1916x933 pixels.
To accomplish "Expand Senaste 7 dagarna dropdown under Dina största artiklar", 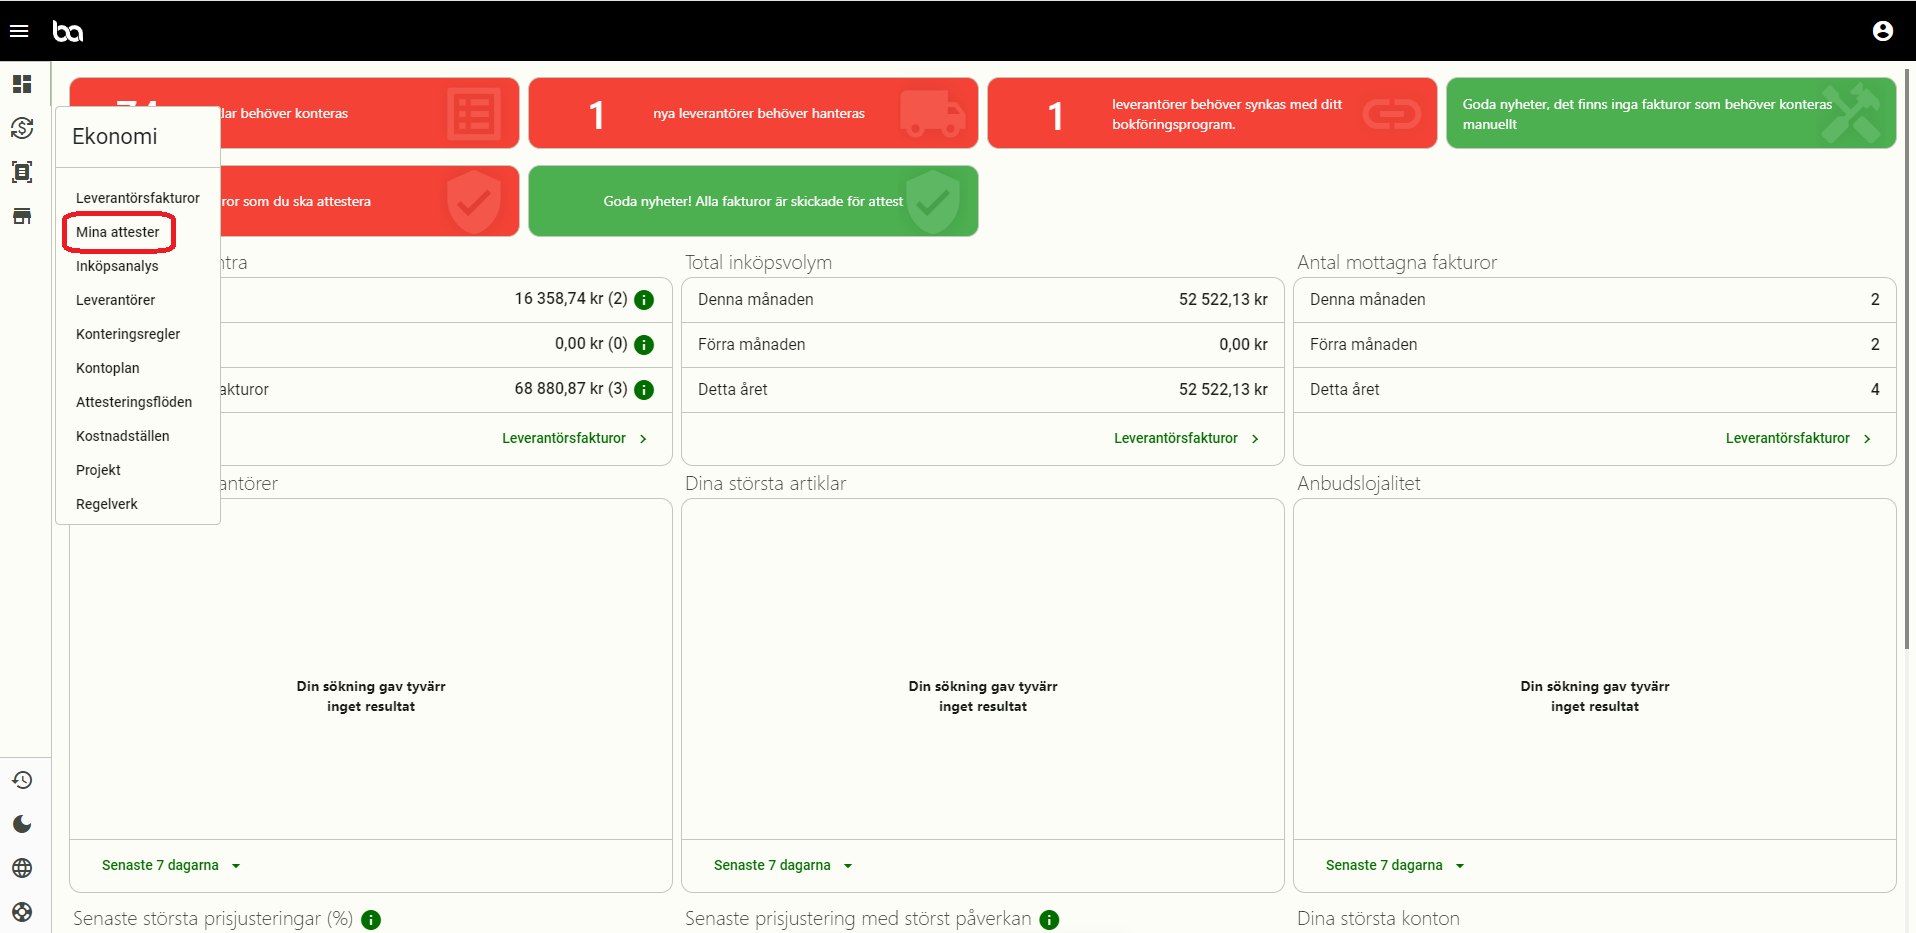I will tap(783, 866).
